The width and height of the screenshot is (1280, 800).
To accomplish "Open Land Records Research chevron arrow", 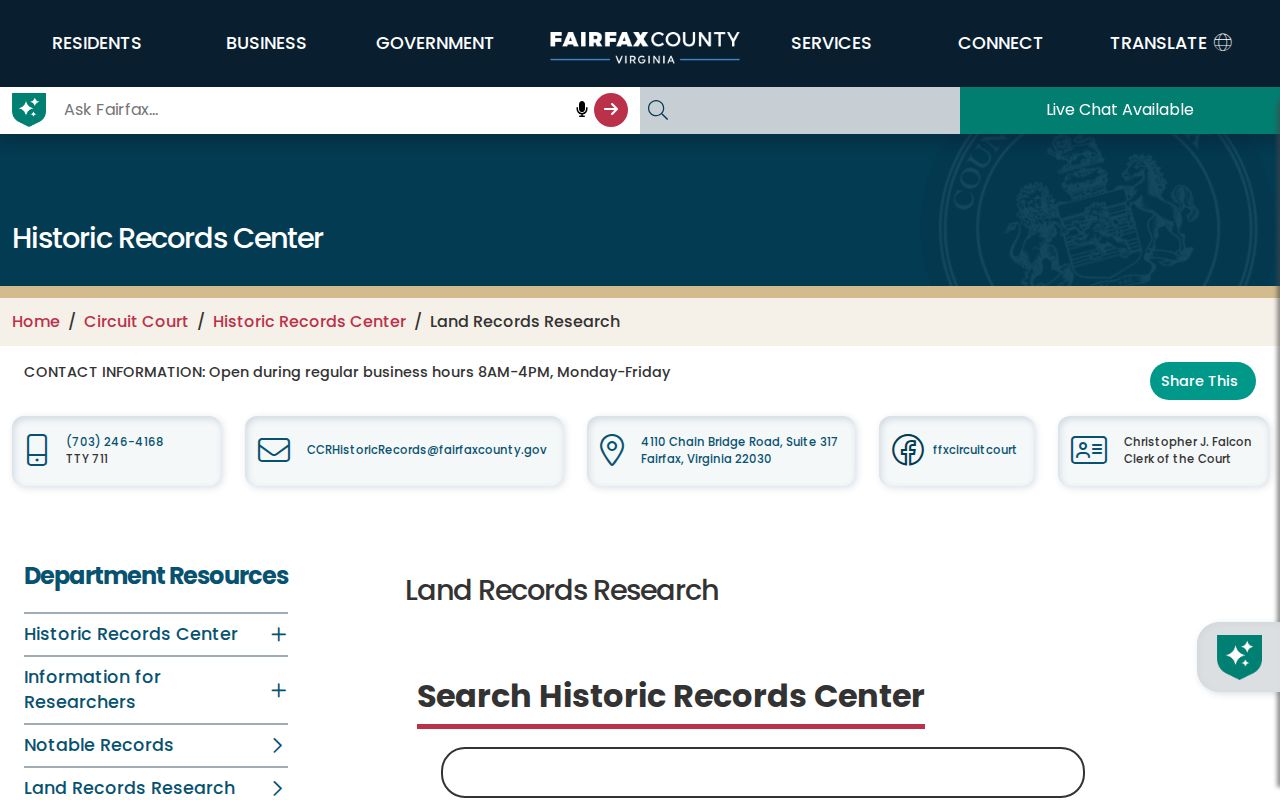I will pyautogui.click(x=278, y=788).
